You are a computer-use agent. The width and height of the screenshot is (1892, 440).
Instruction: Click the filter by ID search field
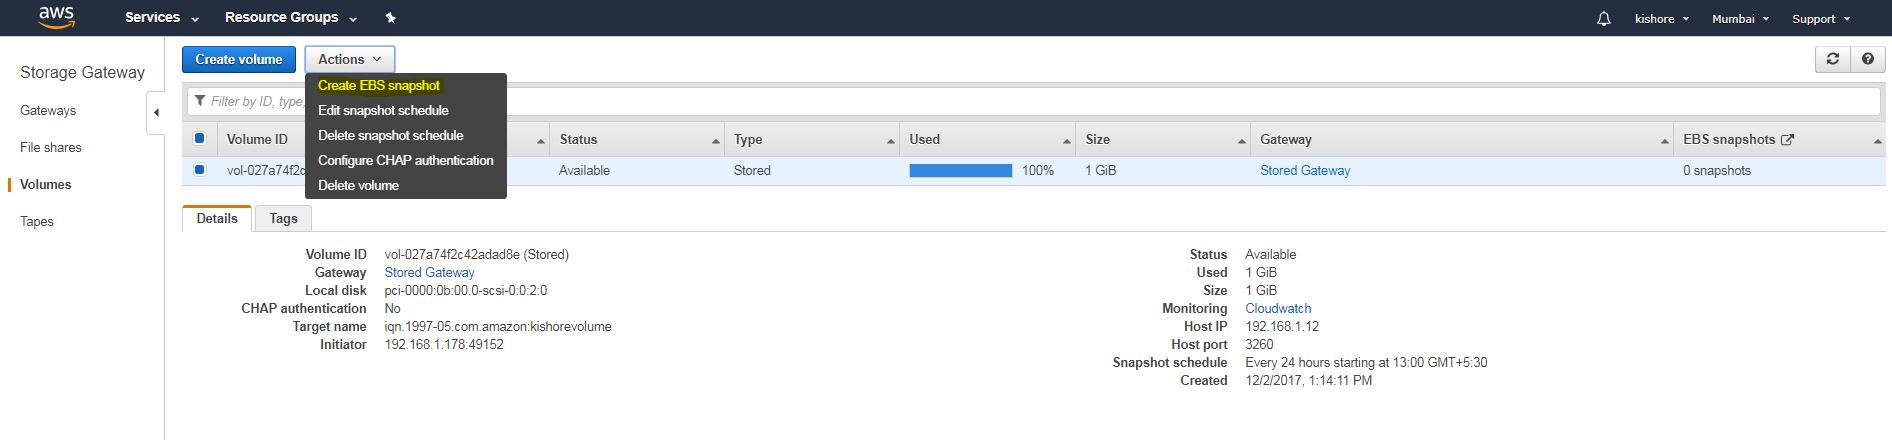(1100, 101)
